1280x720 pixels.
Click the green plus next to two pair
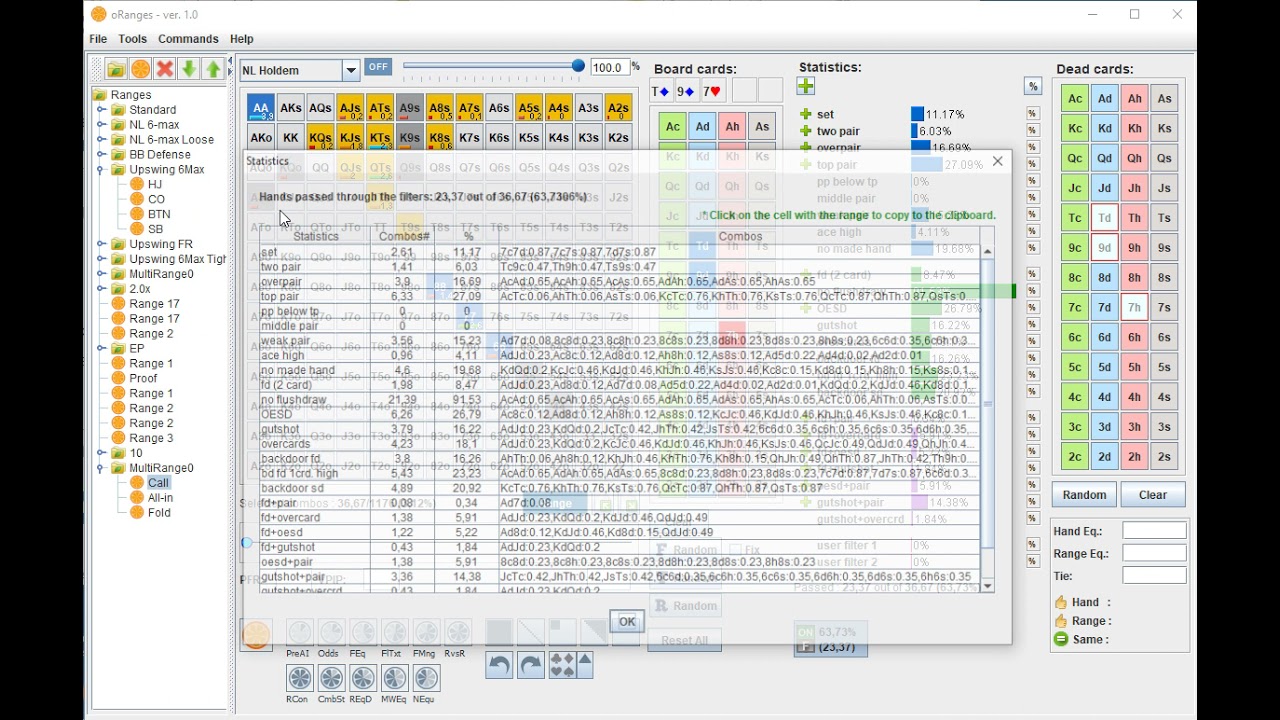point(806,131)
